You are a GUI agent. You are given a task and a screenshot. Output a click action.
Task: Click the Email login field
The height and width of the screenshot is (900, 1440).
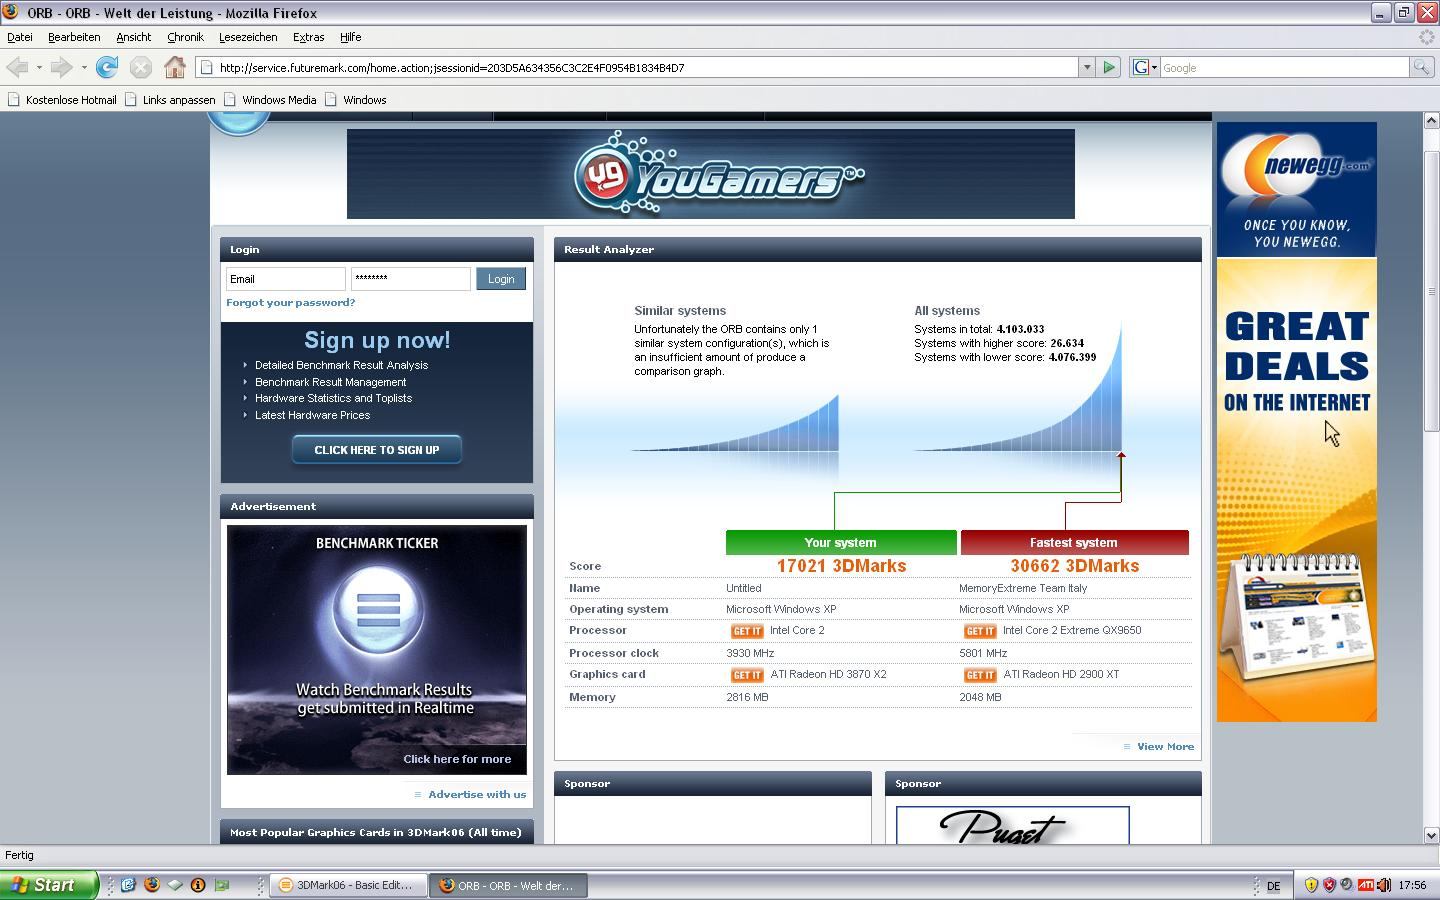coord(285,279)
